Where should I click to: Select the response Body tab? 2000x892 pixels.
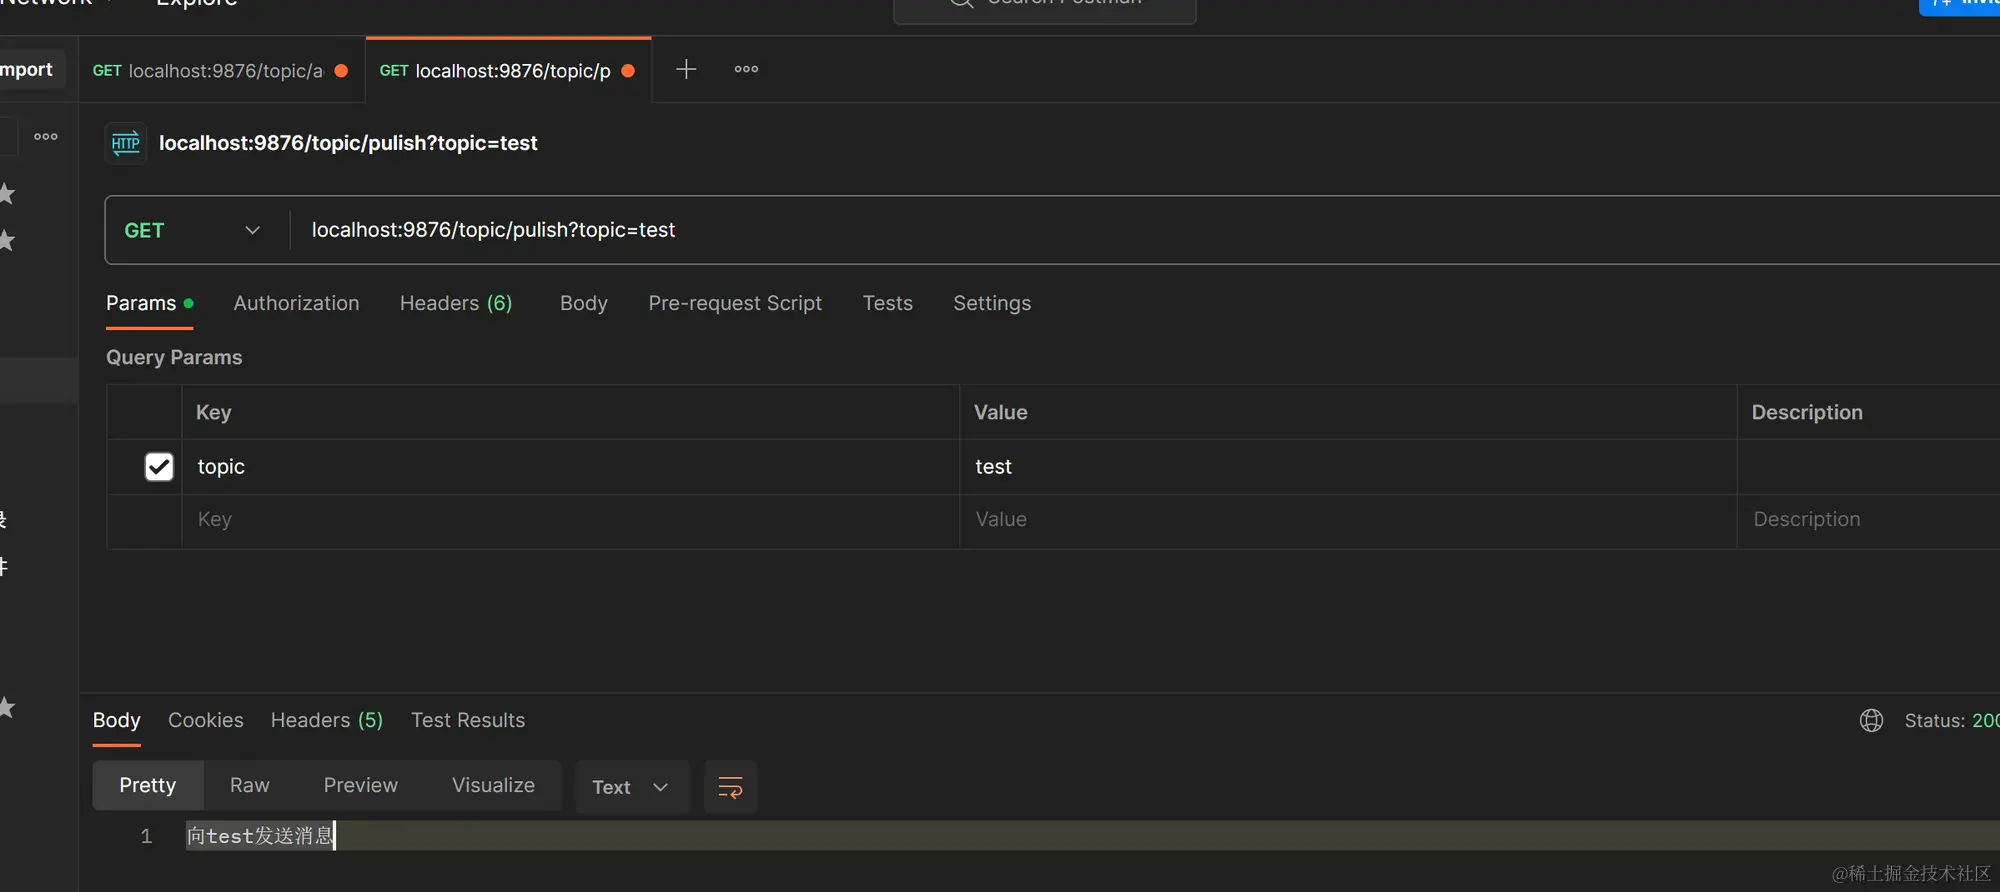[116, 720]
